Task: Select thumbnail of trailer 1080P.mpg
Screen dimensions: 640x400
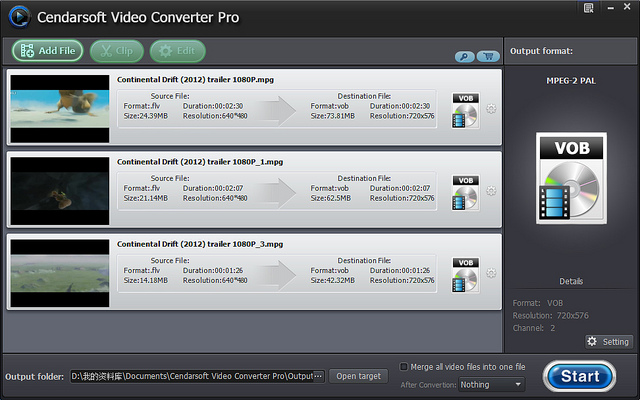Action: [60, 109]
